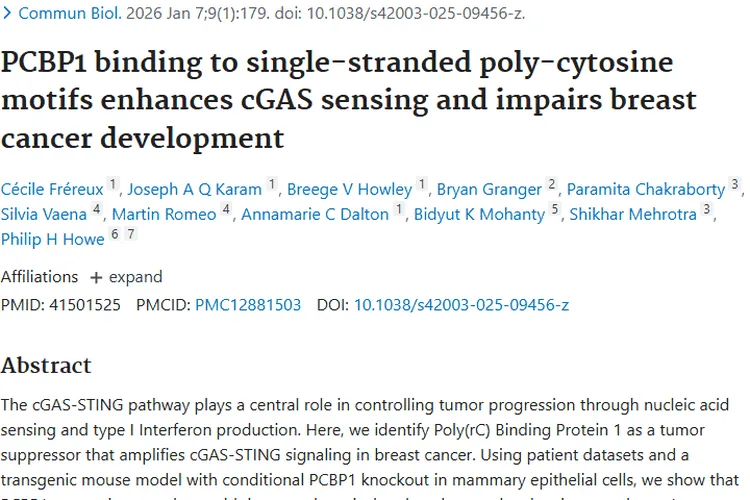Screen dimensions: 750x500
Task: Open the PMC12881503 full-text link
Action: [x=247, y=304]
